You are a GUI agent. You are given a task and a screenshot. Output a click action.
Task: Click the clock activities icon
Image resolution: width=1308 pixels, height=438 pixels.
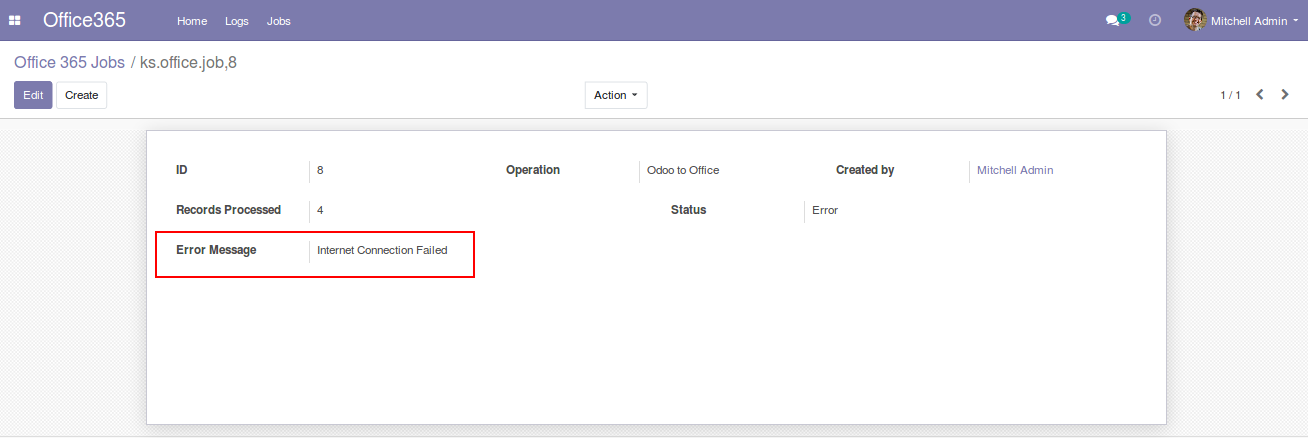tap(1155, 21)
